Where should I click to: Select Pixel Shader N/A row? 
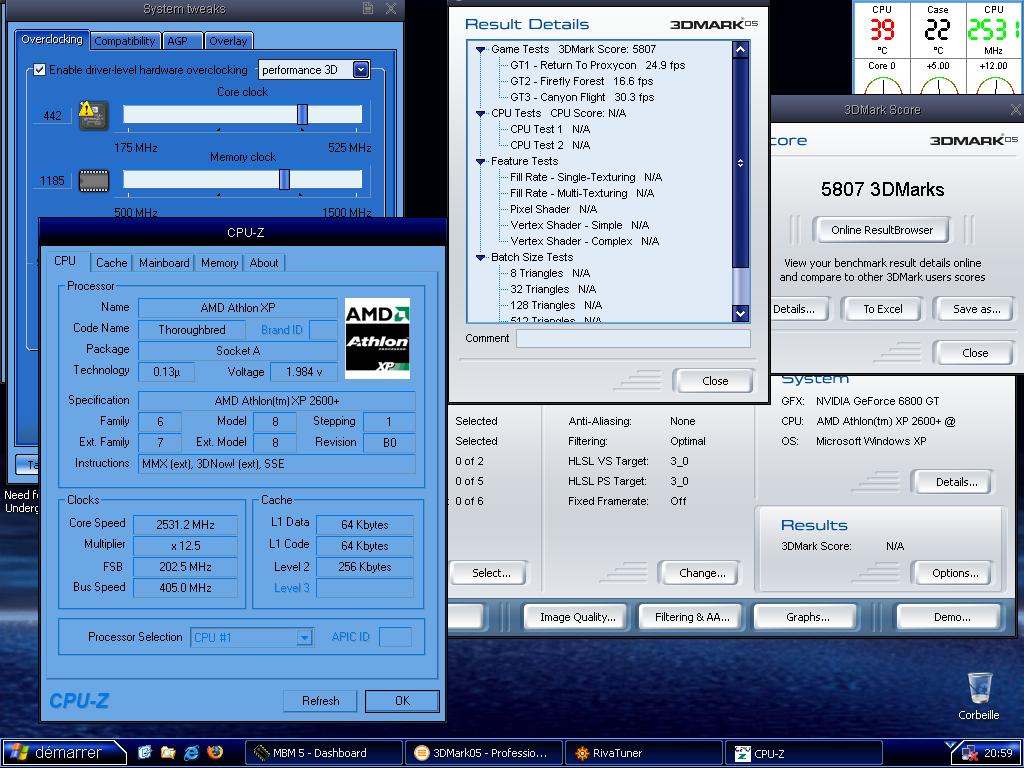click(x=553, y=210)
